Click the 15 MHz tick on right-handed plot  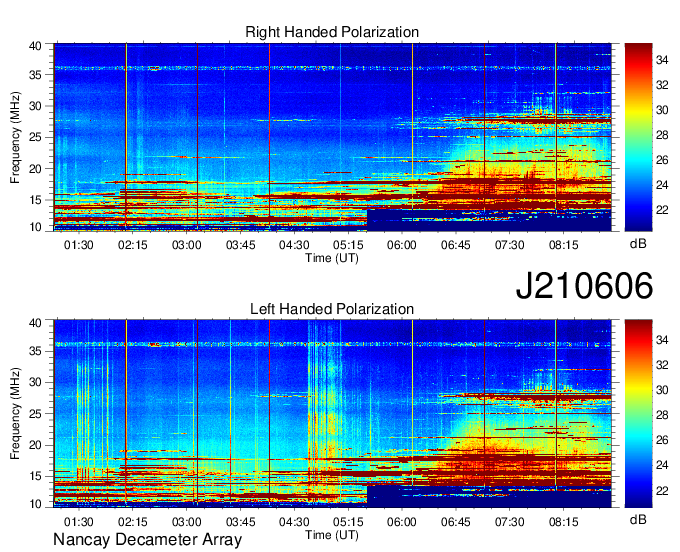pyautogui.click(x=35, y=200)
